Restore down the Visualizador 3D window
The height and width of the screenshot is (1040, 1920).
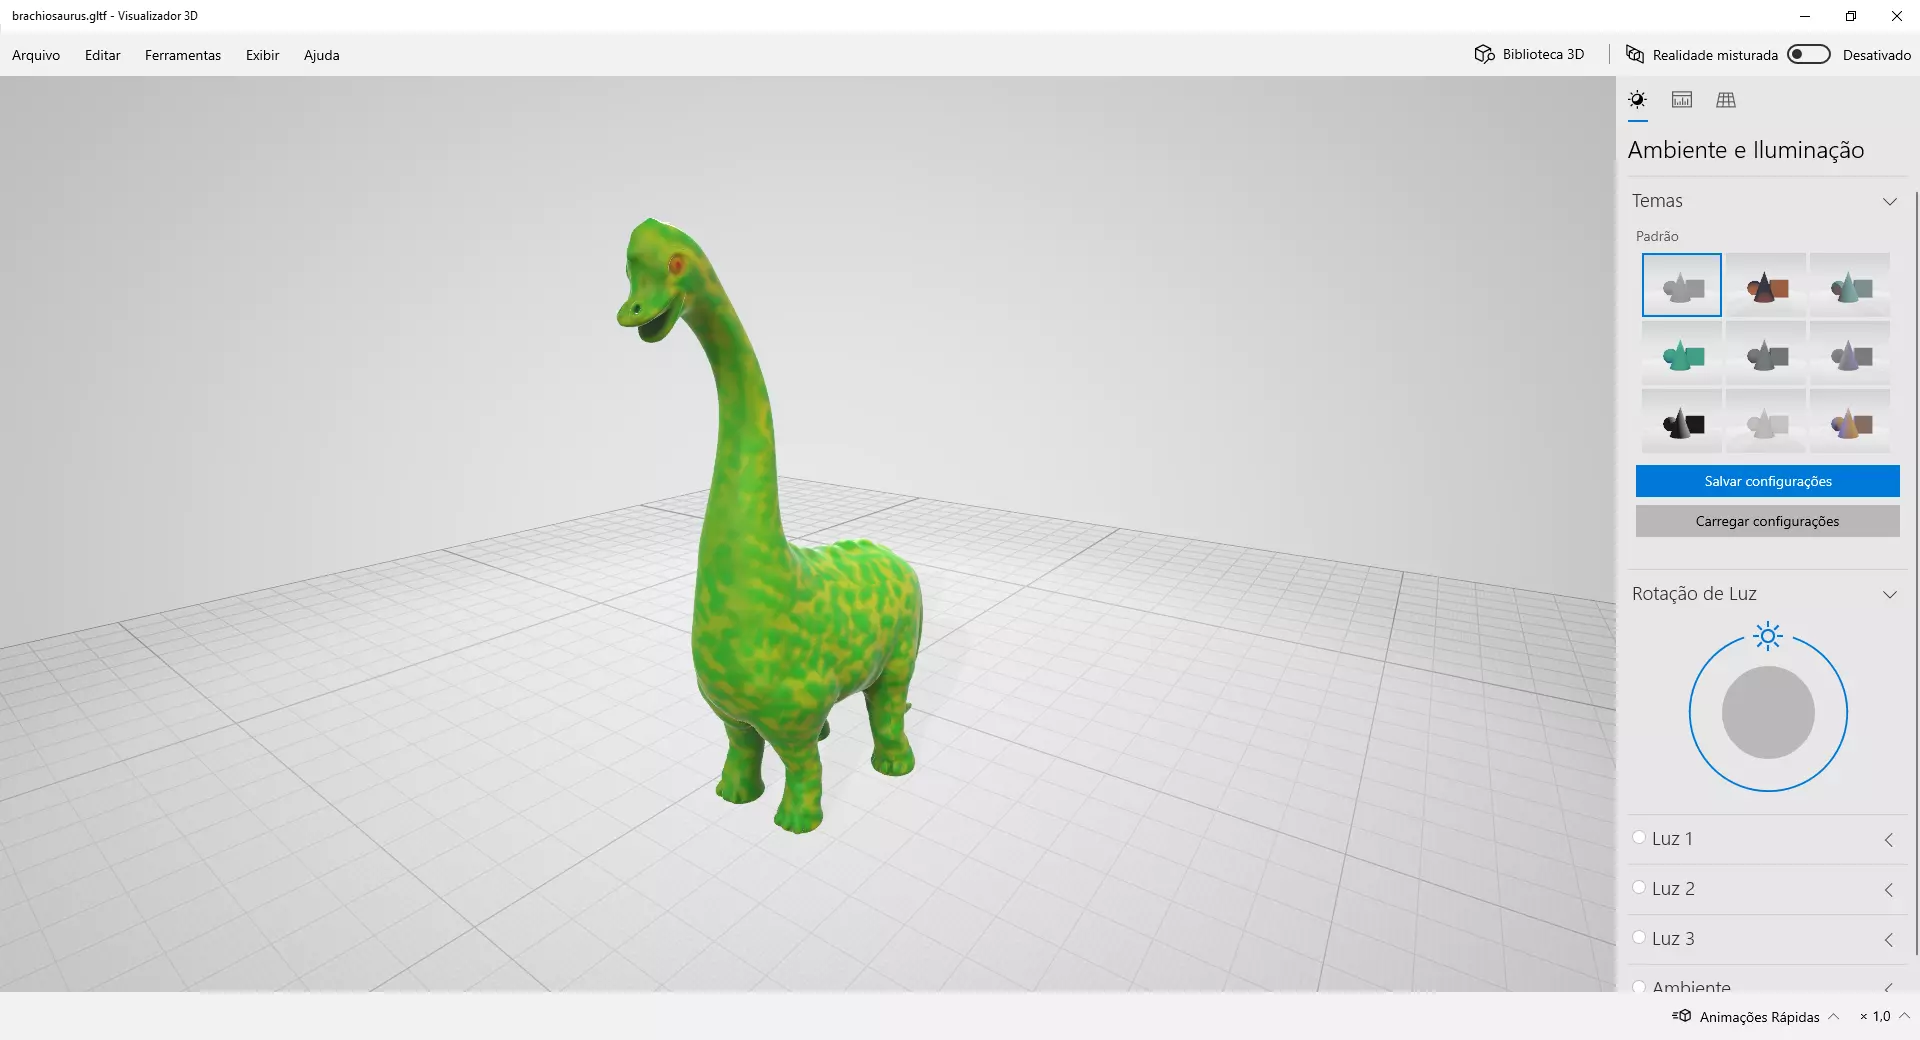1851,16
